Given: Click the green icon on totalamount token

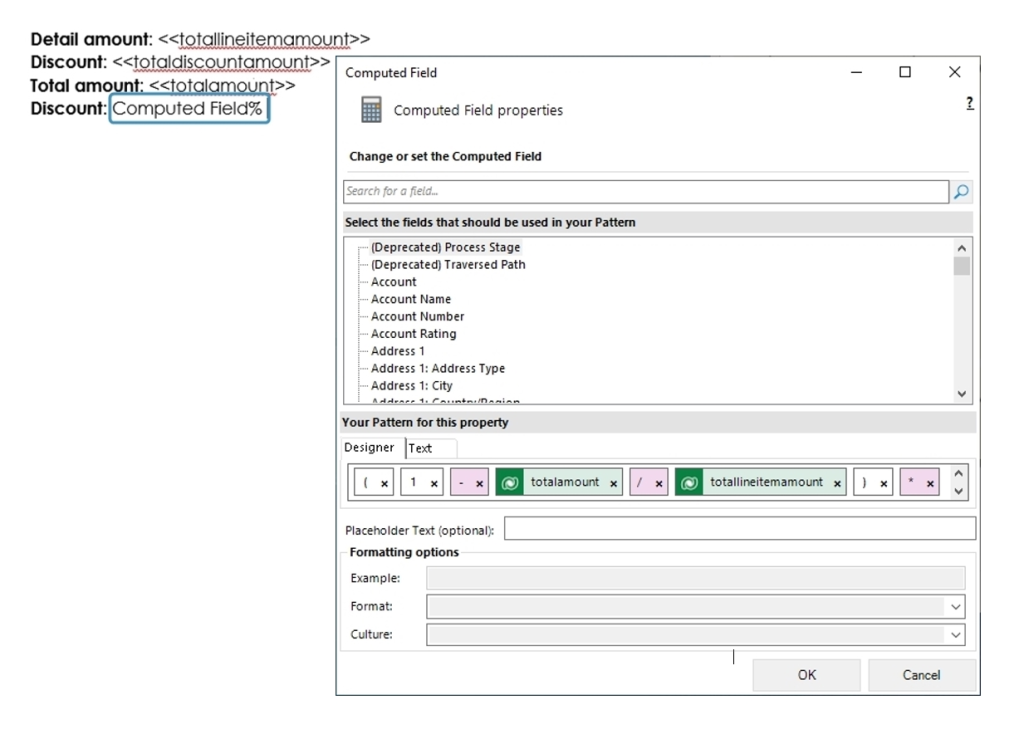Looking at the screenshot, I should tap(509, 483).
